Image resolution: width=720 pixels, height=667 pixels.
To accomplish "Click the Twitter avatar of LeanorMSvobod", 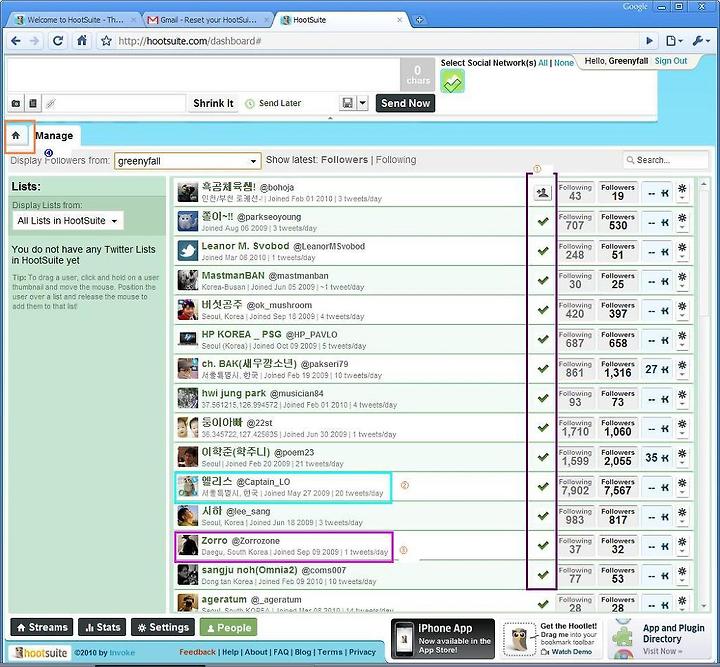I will [x=188, y=251].
